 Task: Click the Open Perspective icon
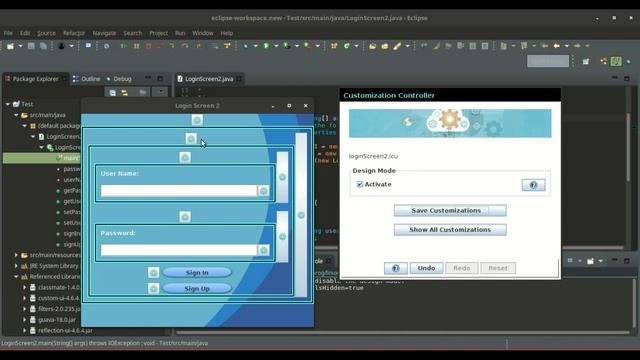(x=586, y=62)
